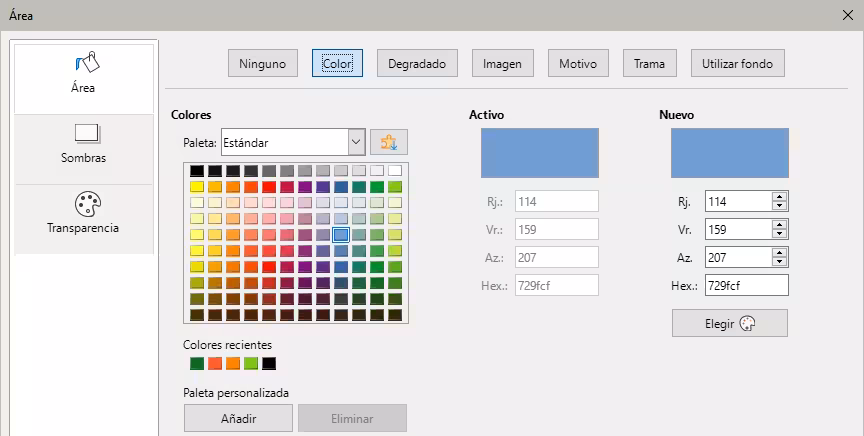Pick the bright yellow swatch in second row
This screenshot has width=864, height=436.
click(197, 187)
